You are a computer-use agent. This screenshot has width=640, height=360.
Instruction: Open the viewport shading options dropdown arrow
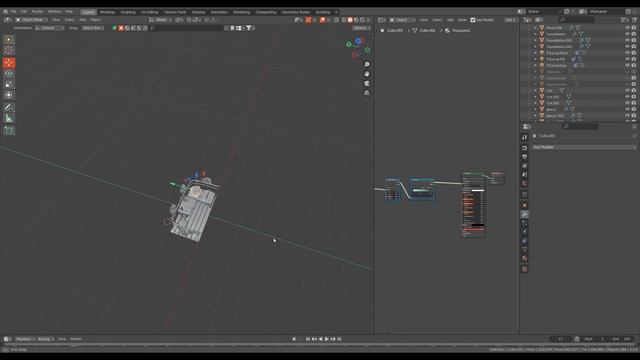tap(368, 20)
